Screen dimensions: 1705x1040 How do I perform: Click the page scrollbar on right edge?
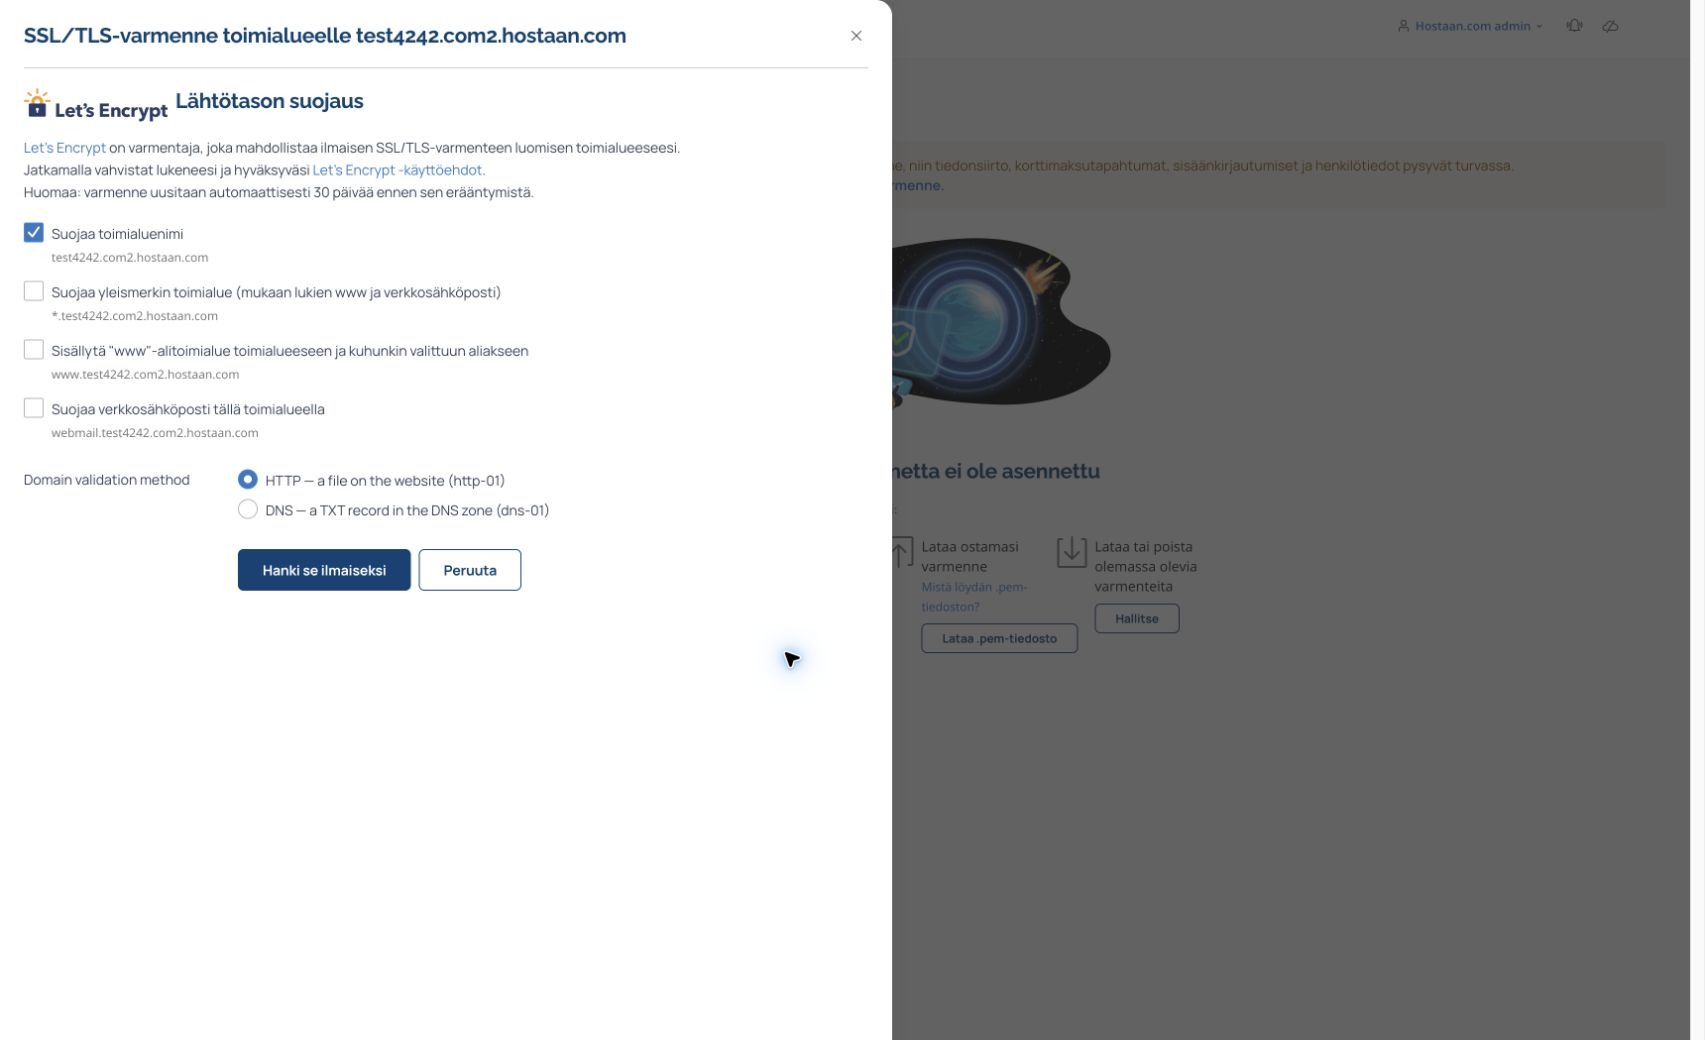click(x=1697, y=520)
